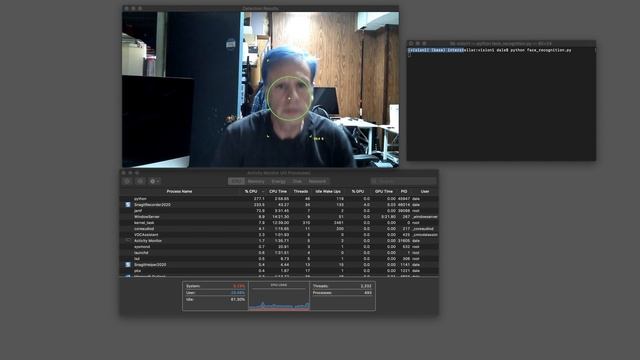The height and width of the screenshot is (360, 640).
Task: Select the launchd process row
Action: 280,253
